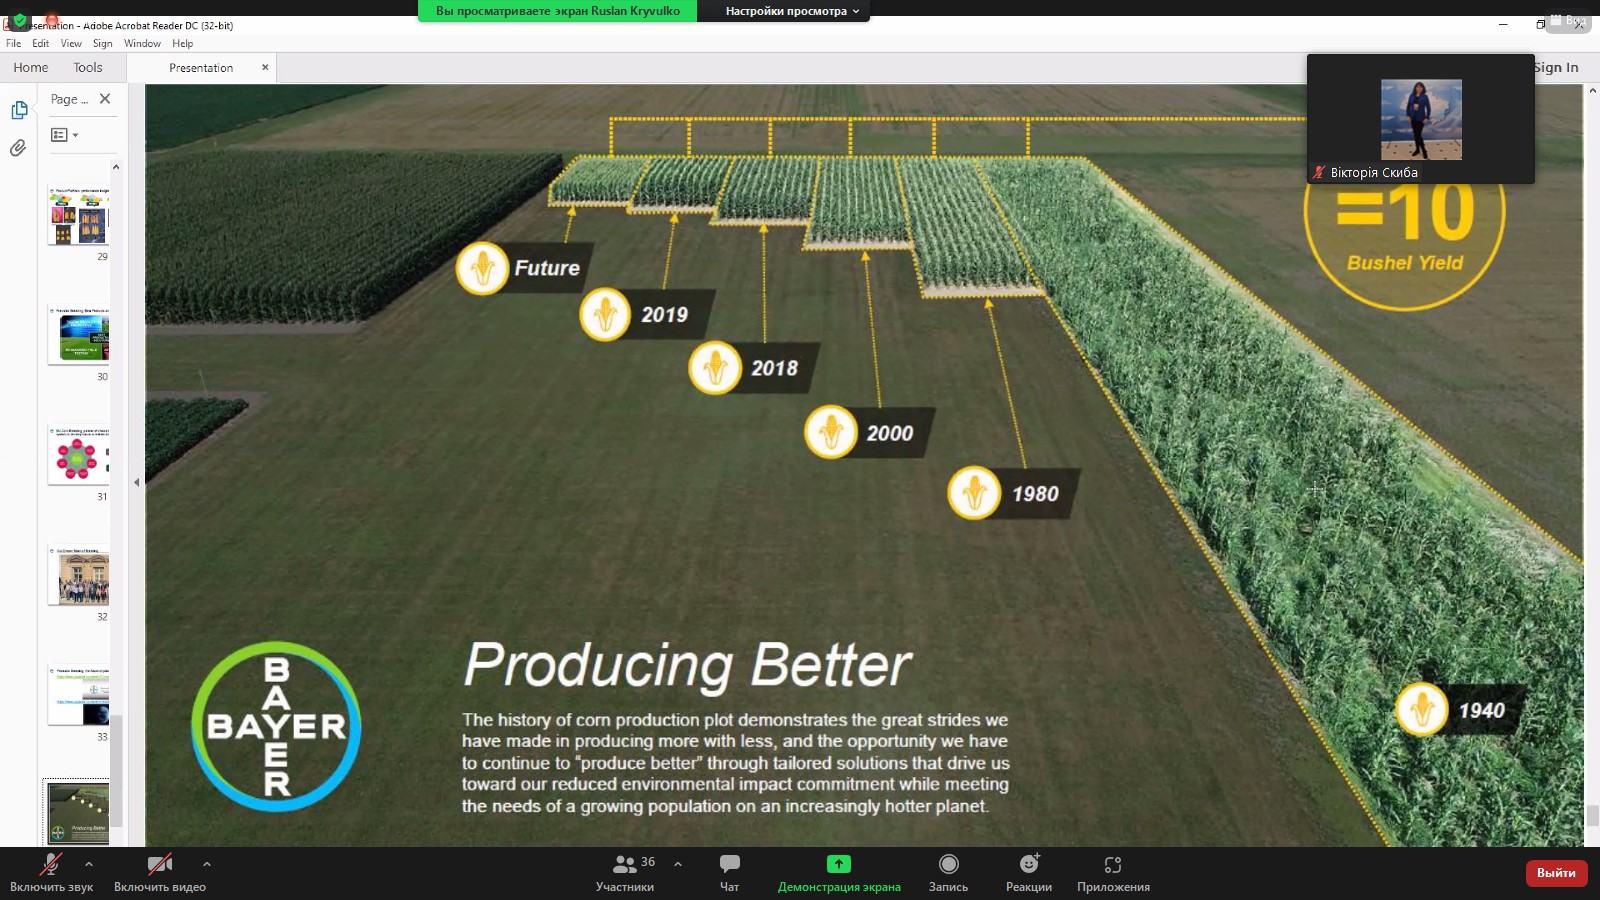Click the Sign In link
The width and height of the screenshot is (1600, 900).
1556,67
